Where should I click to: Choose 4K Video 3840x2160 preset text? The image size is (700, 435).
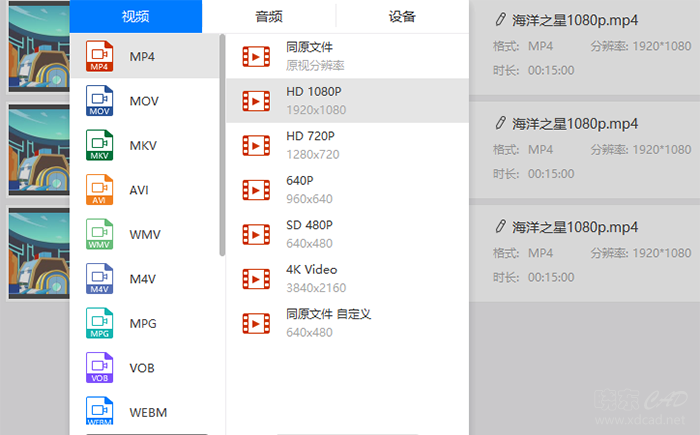click(x=316, y=279)
